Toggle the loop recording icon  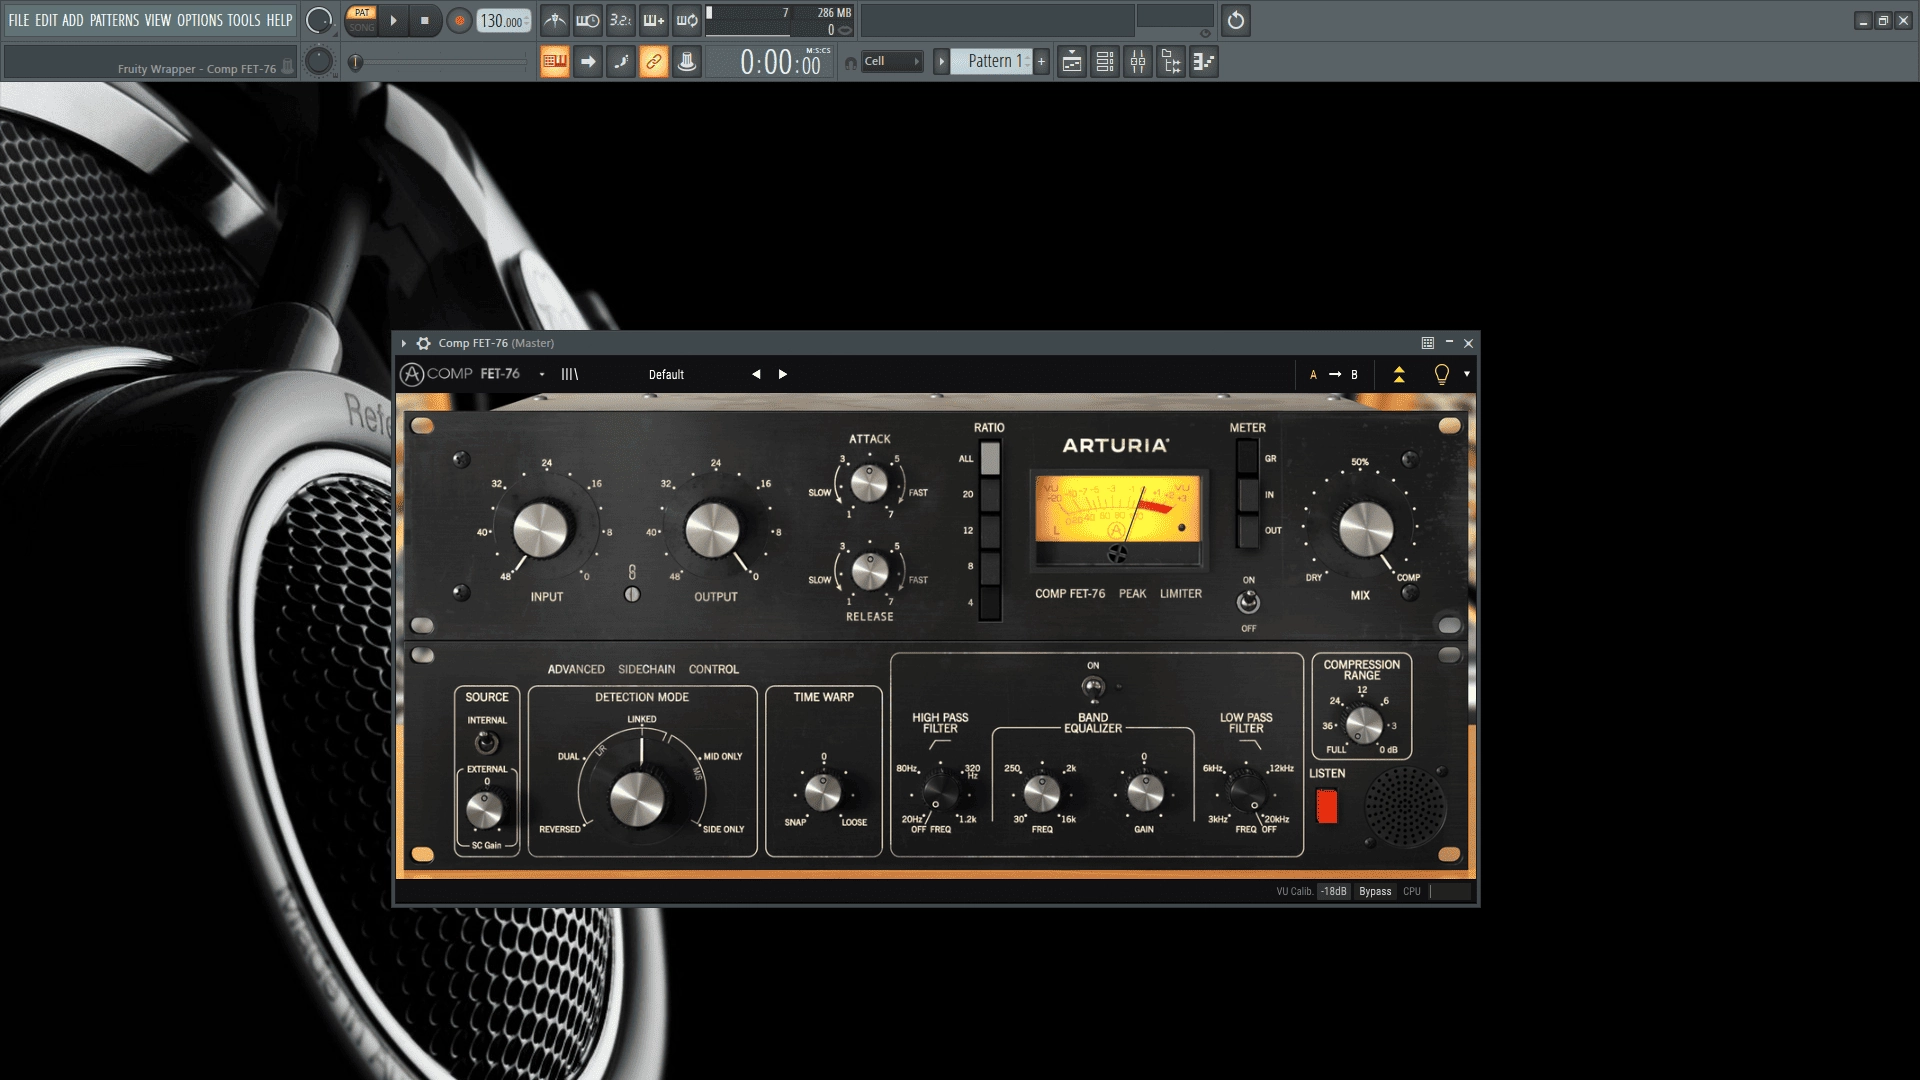point(687,20)
